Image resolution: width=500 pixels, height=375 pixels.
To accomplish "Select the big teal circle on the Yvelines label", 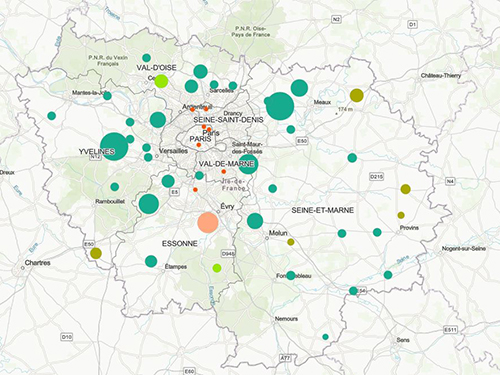I will coord(114,146).
